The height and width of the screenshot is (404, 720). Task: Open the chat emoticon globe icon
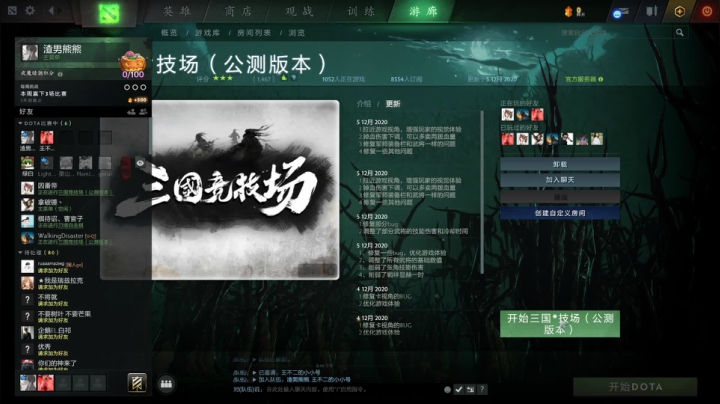click(x=447, y=389)
